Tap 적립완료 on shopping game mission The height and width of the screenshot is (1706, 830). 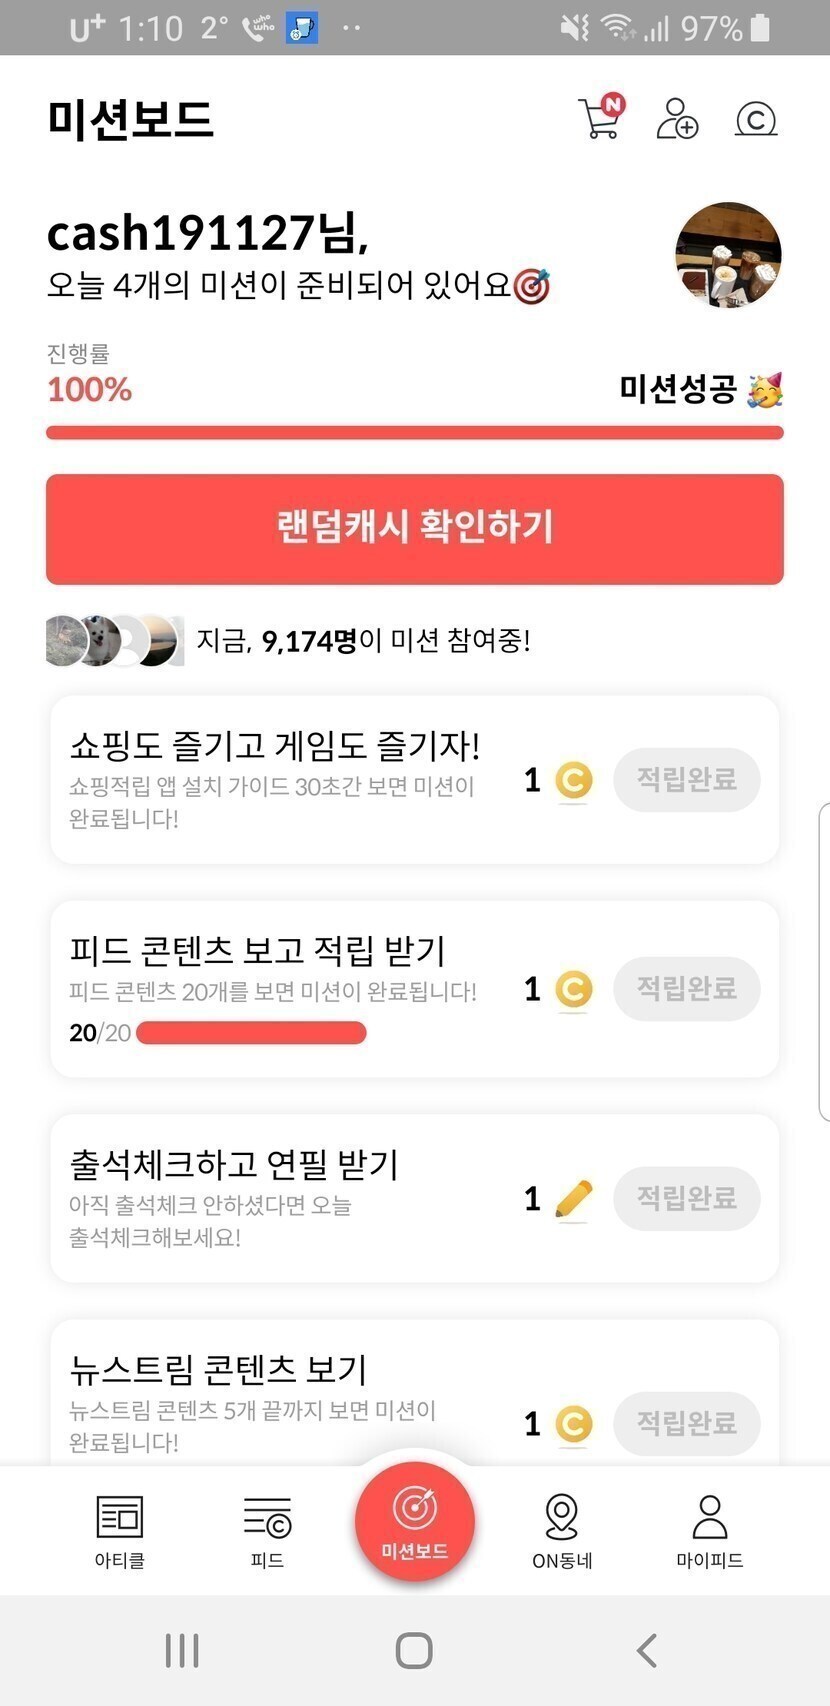coord(687,779)
